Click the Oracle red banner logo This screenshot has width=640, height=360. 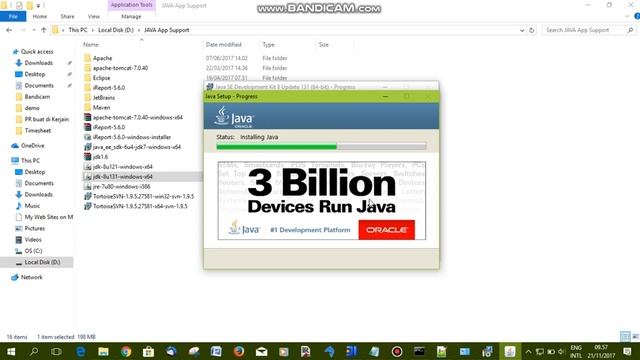point(387,230)
